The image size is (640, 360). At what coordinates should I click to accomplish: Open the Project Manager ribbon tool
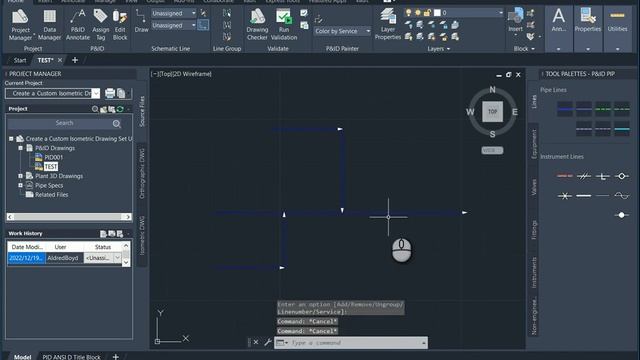tap(20, 25)
